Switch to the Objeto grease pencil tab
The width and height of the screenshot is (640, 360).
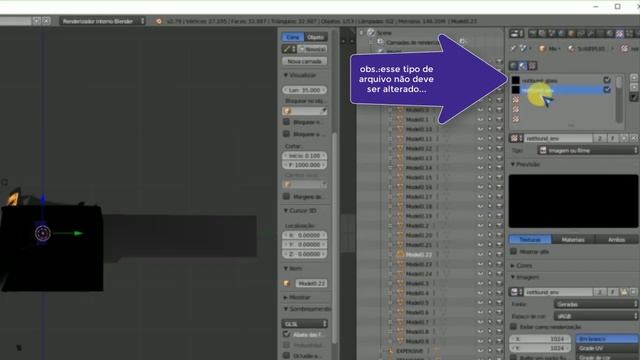pyautogui.click(x=316, y=37)
